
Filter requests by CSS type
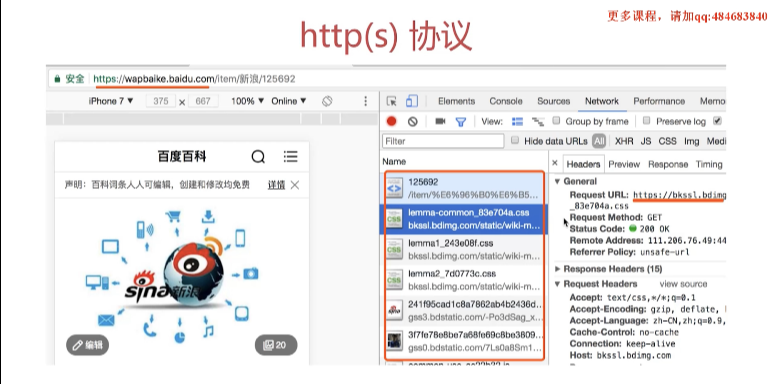pos(667,141)
